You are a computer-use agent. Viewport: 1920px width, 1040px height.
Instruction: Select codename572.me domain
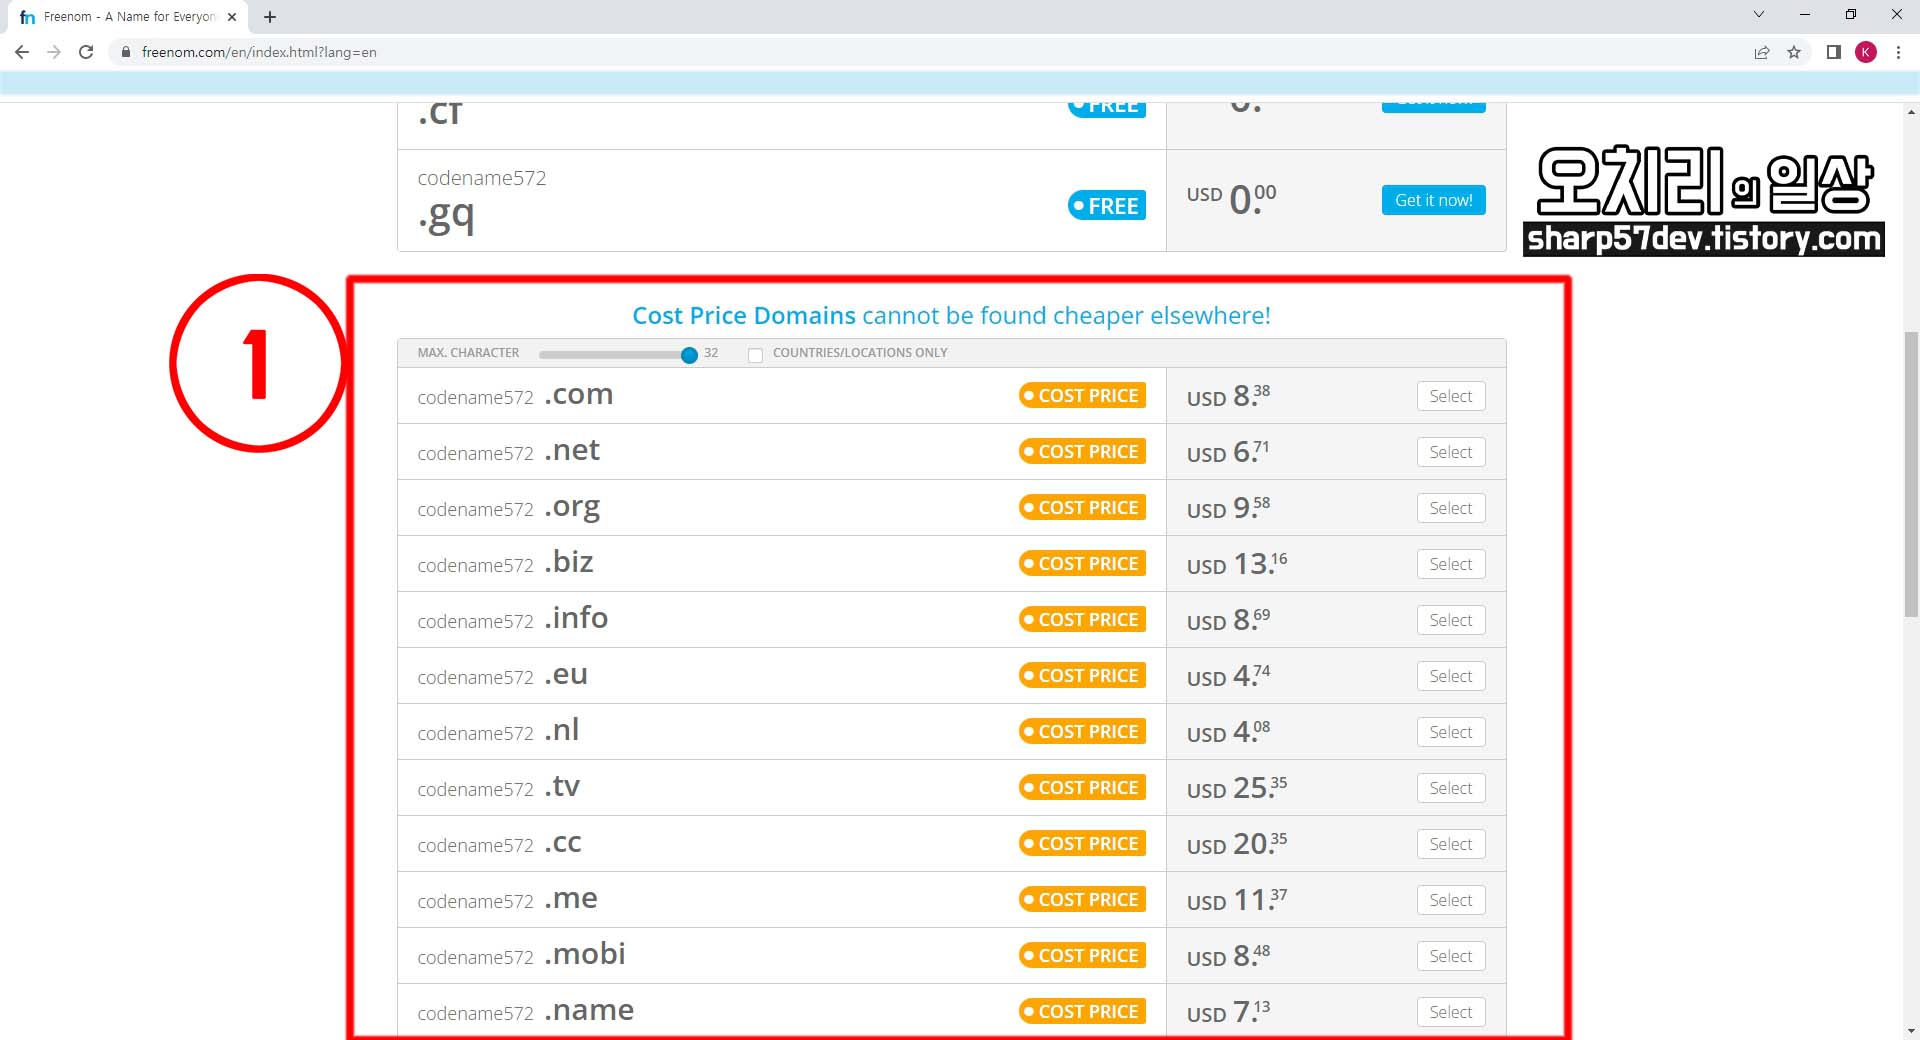(1450, 900)
